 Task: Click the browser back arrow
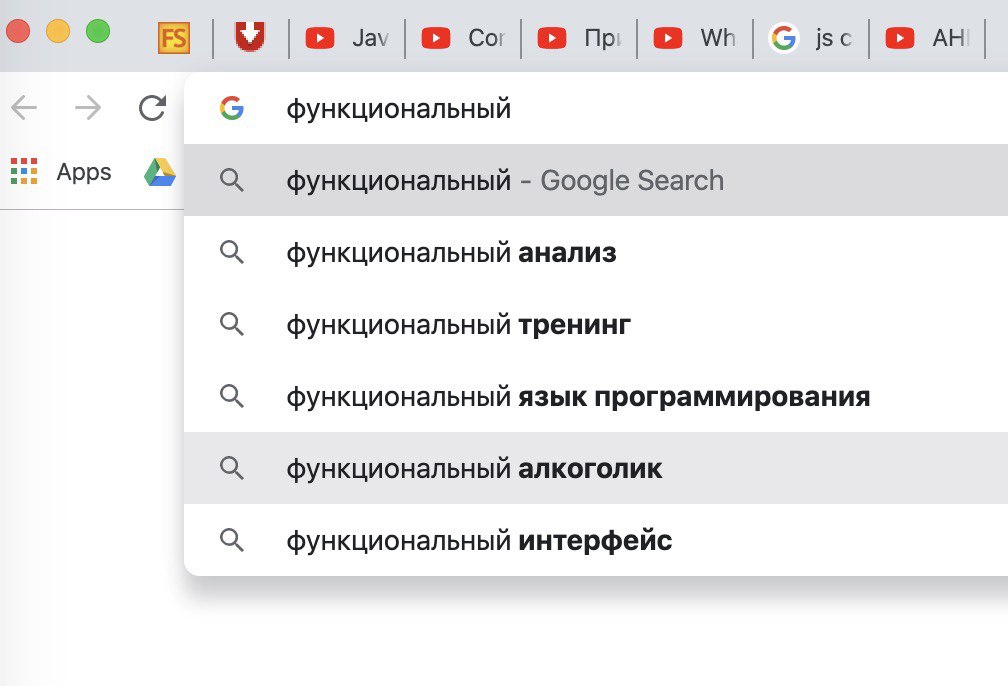tap(24, 107)
